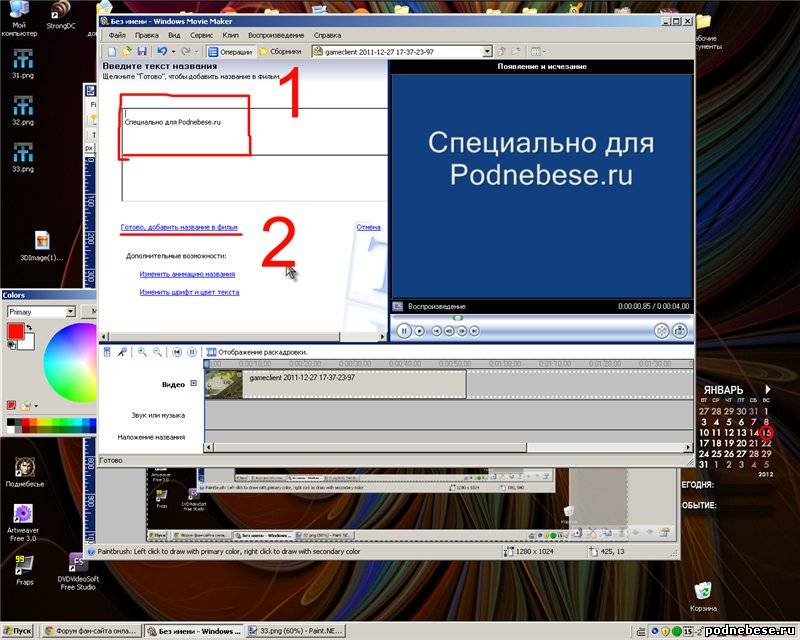The width and height of the screenshot is (800, 640).
Task: Pause the preview playback
Action: coord(404,331)
